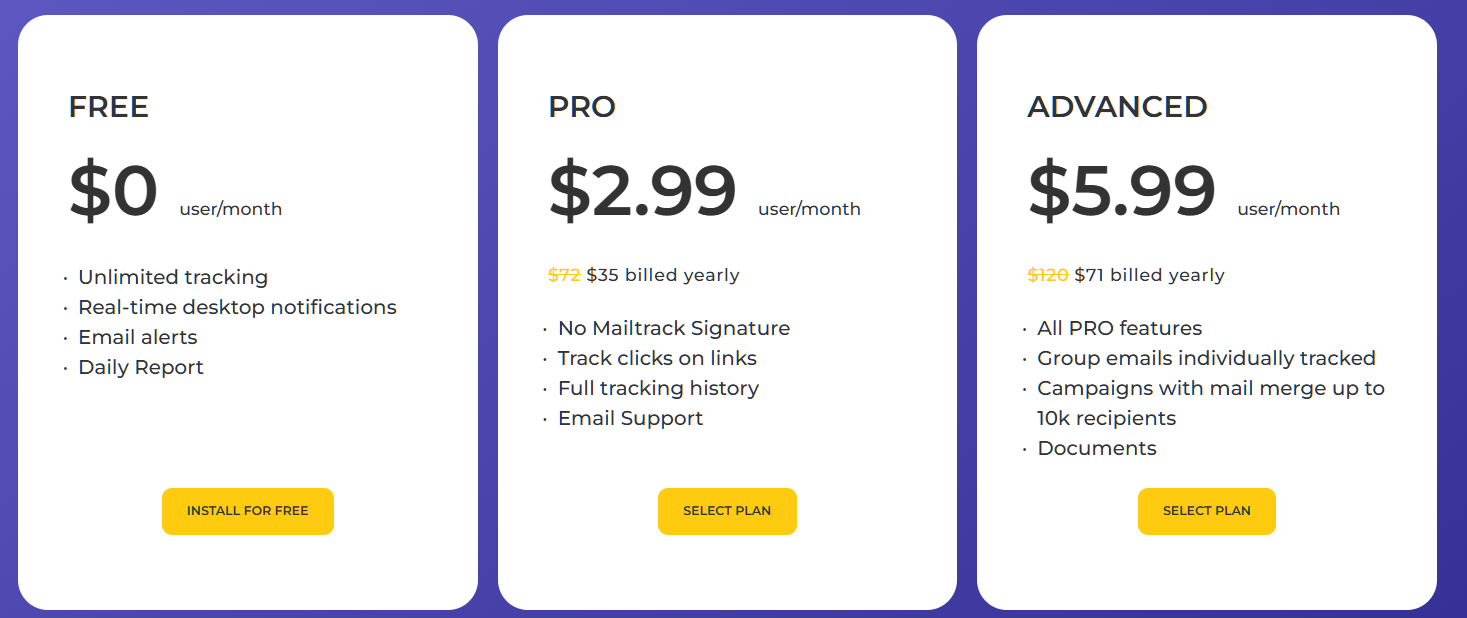Viewport: 1467px width, 618px height.
Task: Click Group emails individually tracked feature
Action: pyautogui.click(x=1206, y=358)
